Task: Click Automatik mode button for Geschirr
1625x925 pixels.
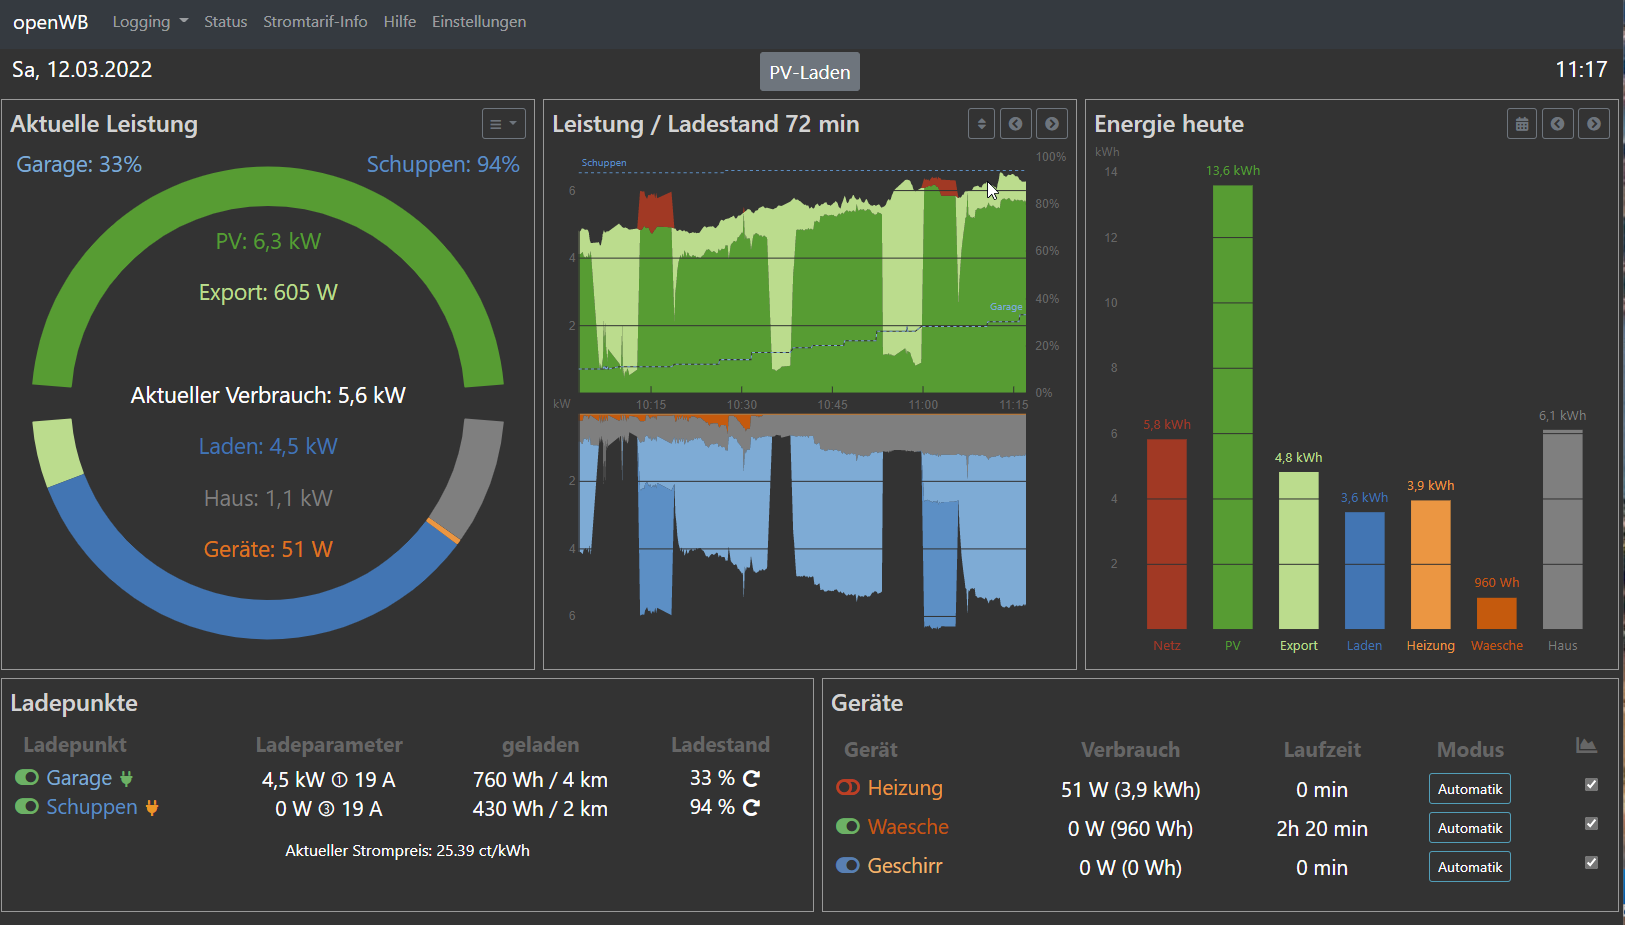Action: [1469, 867]
